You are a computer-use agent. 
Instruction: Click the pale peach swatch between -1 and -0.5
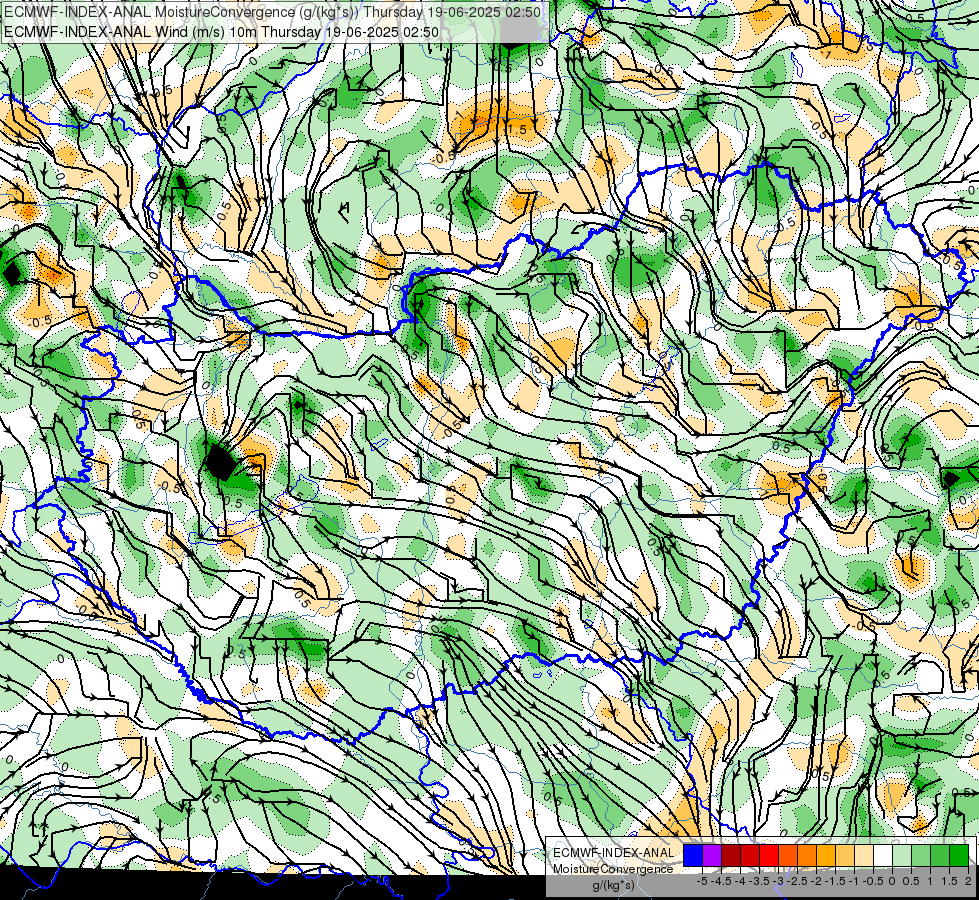coord(864,856)
